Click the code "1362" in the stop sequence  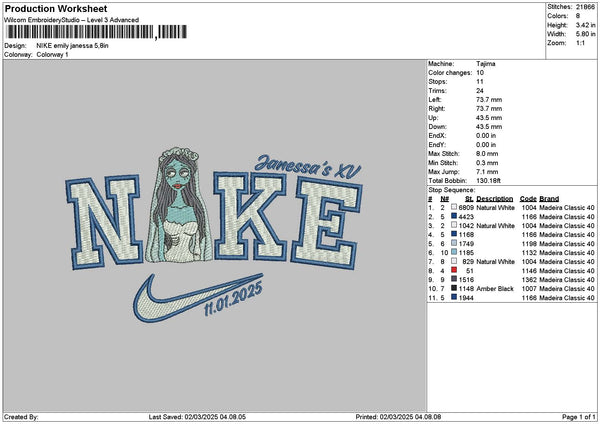click(x=529, y=280)
